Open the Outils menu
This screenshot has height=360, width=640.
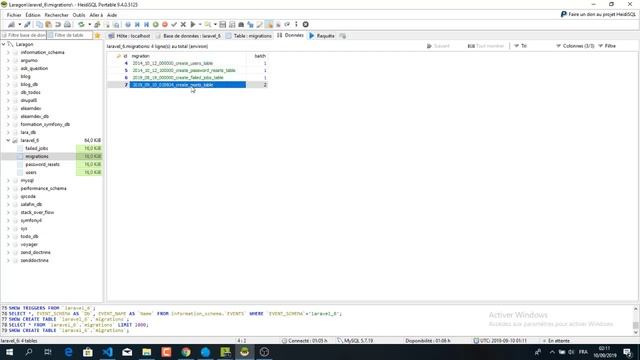click(79, 15)
